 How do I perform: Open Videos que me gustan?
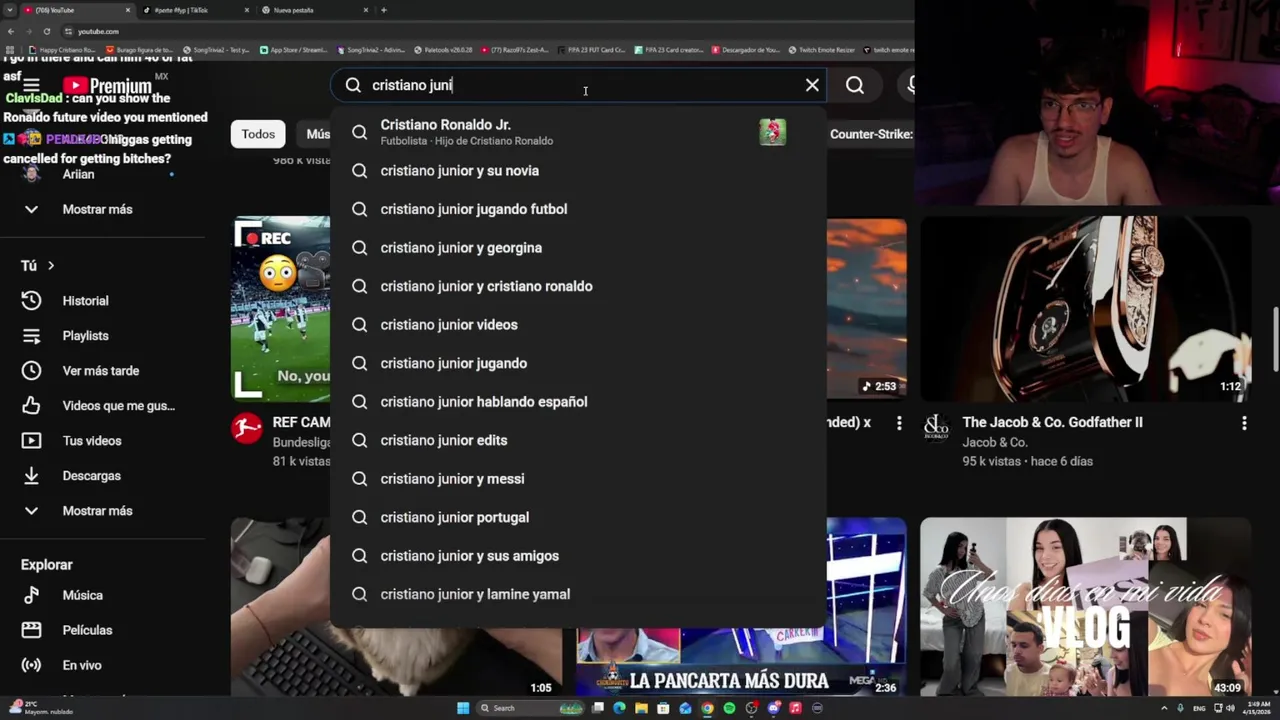[x=118, y=406]
